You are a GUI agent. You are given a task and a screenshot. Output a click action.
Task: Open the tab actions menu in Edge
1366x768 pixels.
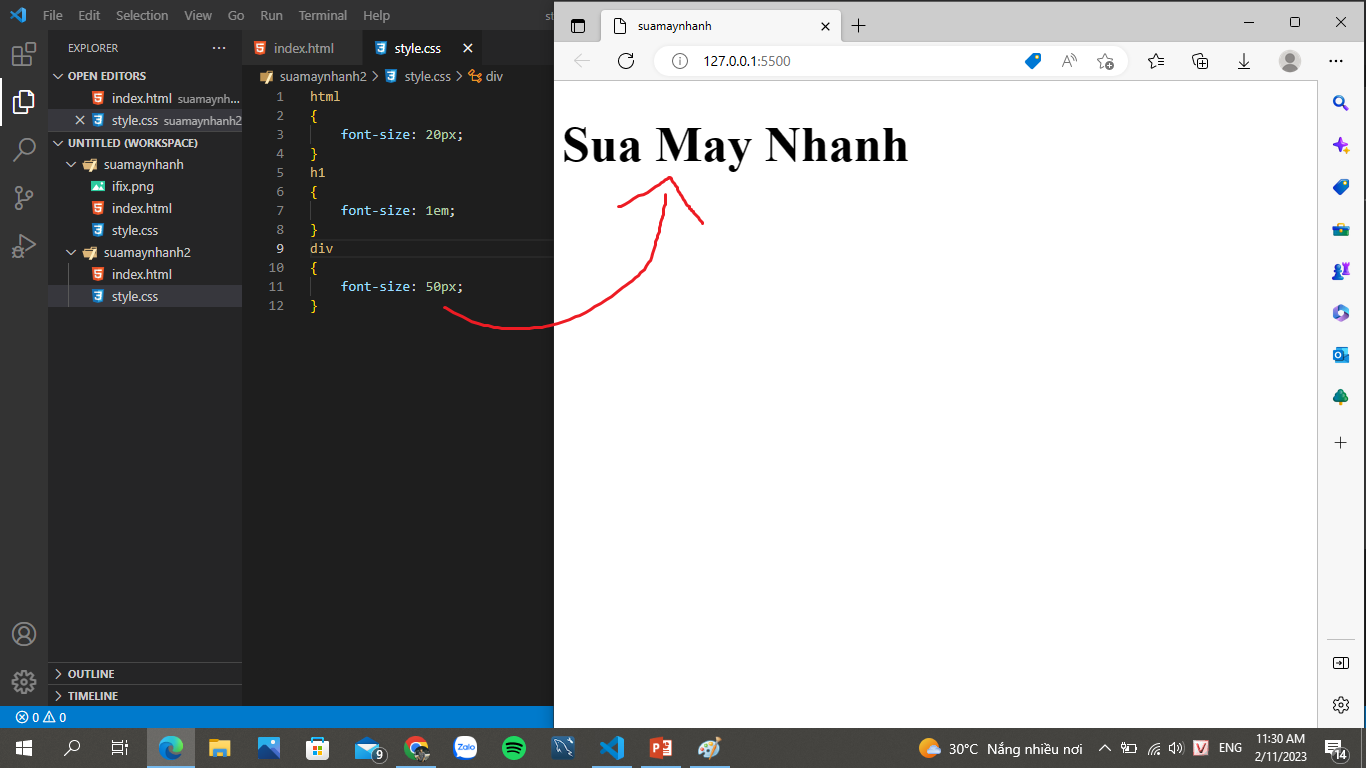click(578, 25)
